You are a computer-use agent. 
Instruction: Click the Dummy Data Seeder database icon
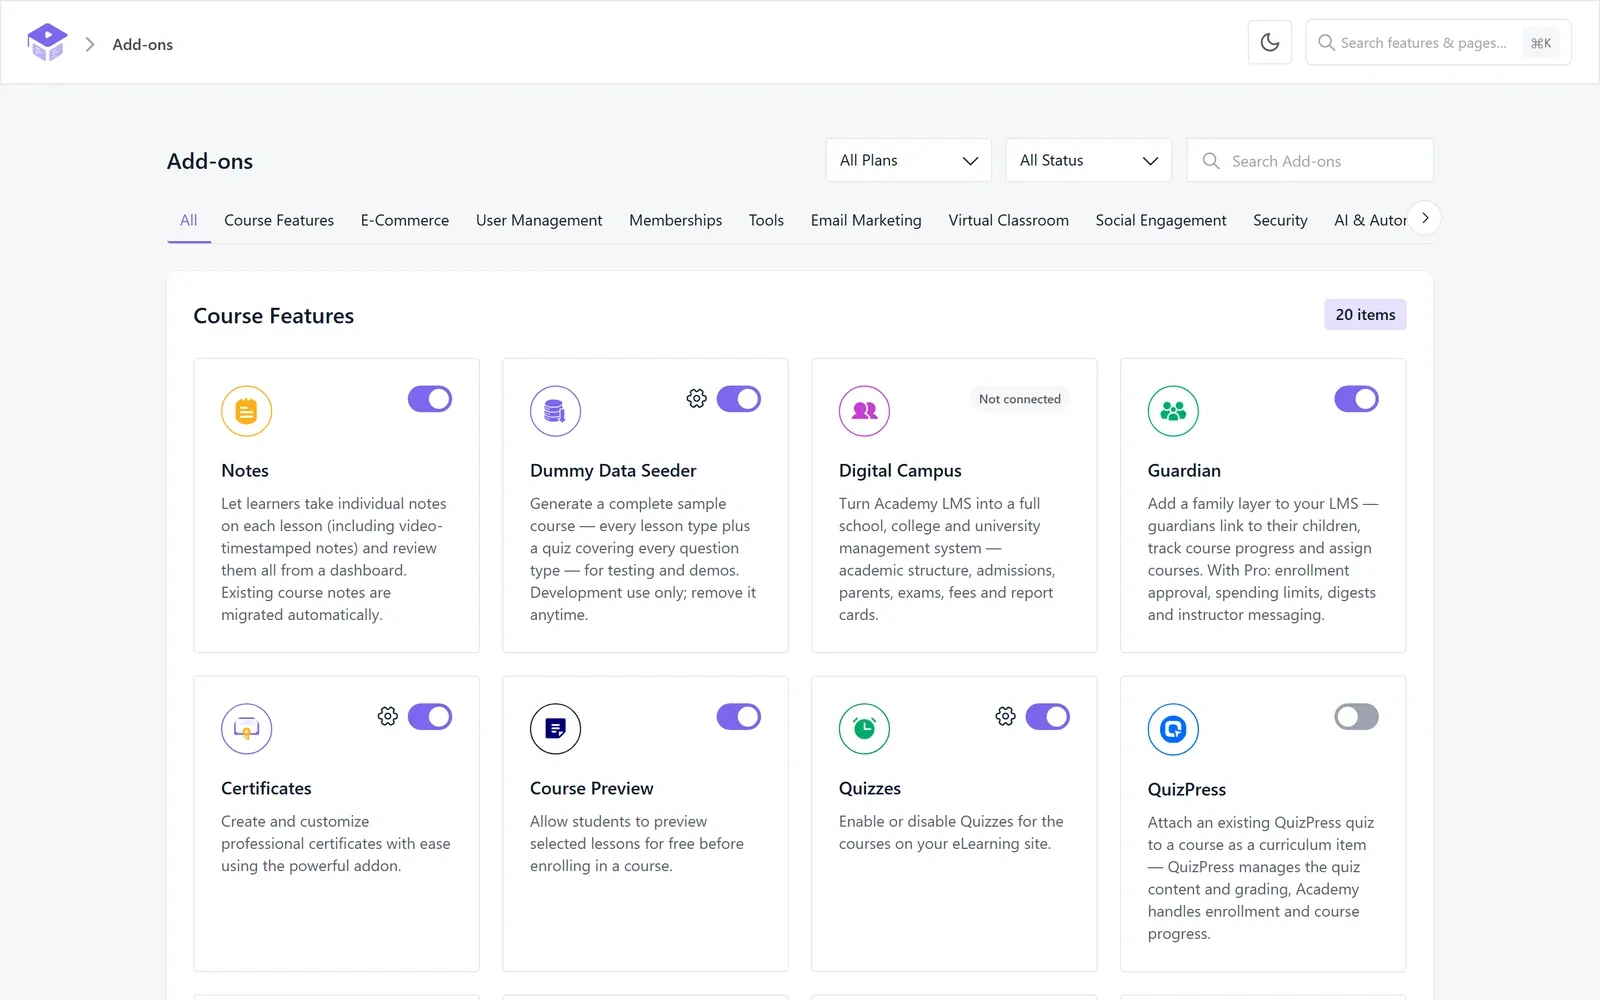click(x=555, y=411)
